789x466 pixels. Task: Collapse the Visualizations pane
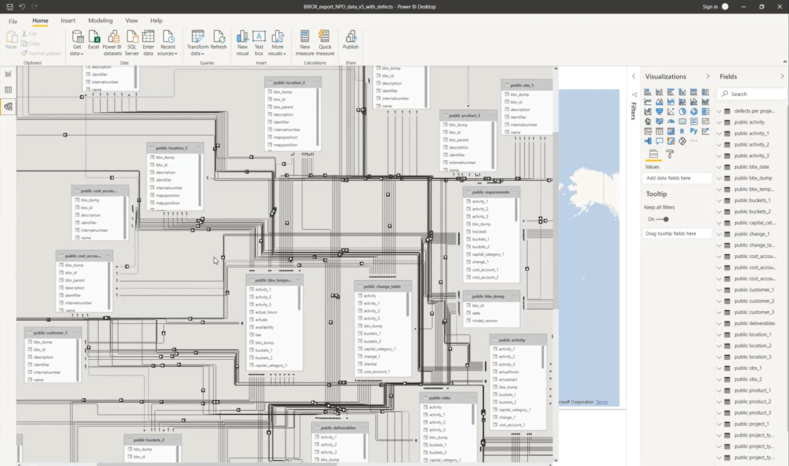click(707, 76)
